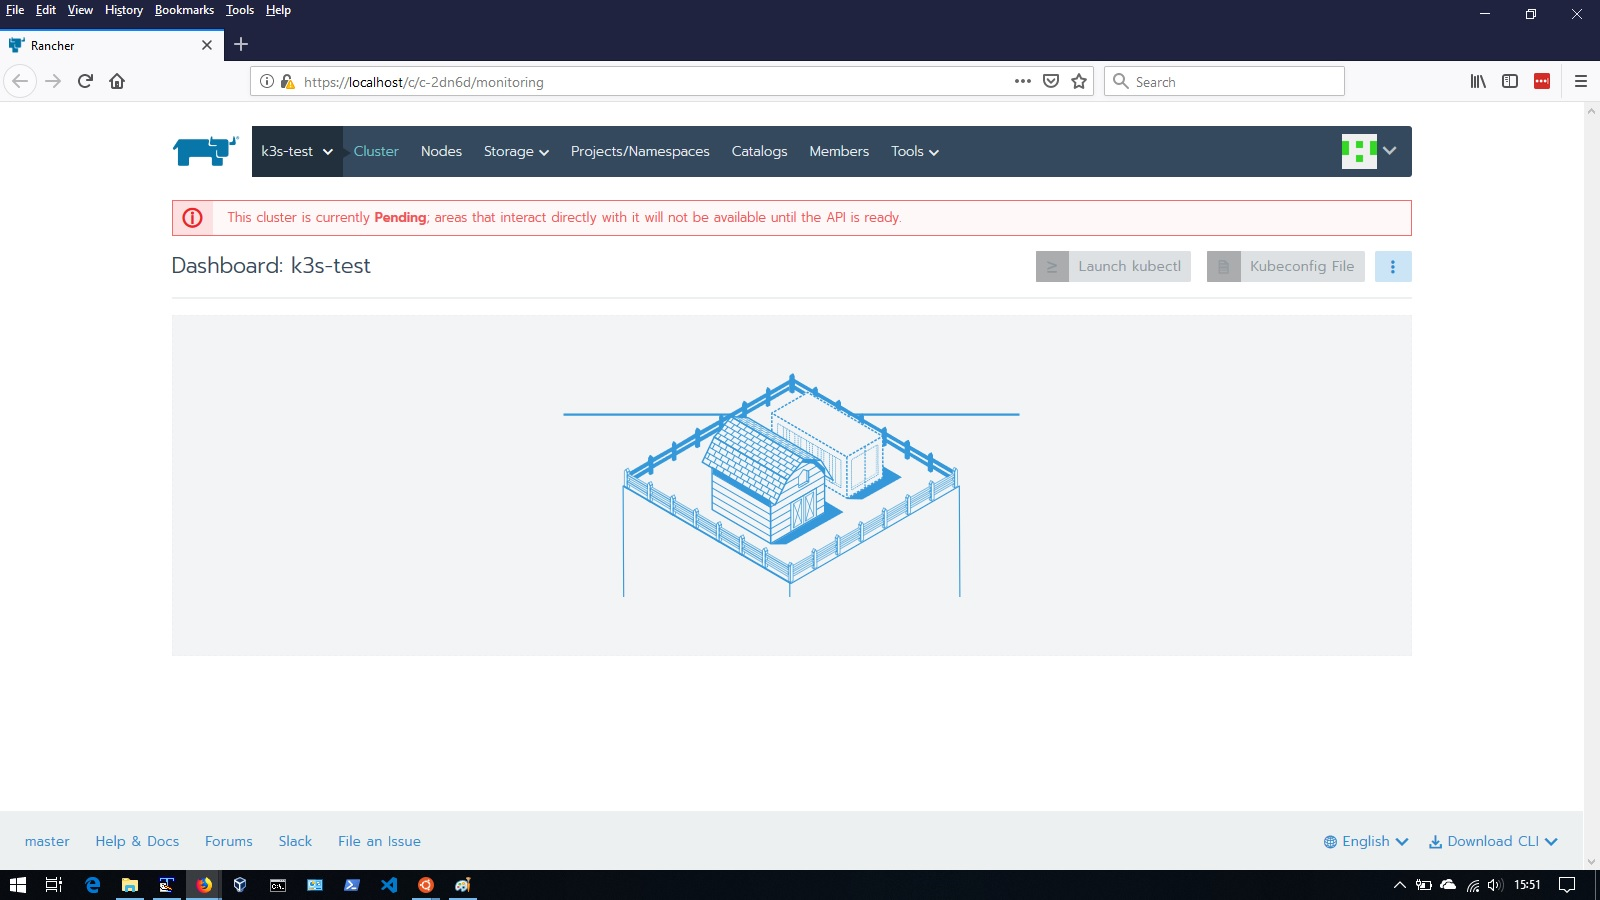Open the cluster actions three-dot menu
Image resolution: width=1600 pixels, height=900 pixels.
(1393, 266)
